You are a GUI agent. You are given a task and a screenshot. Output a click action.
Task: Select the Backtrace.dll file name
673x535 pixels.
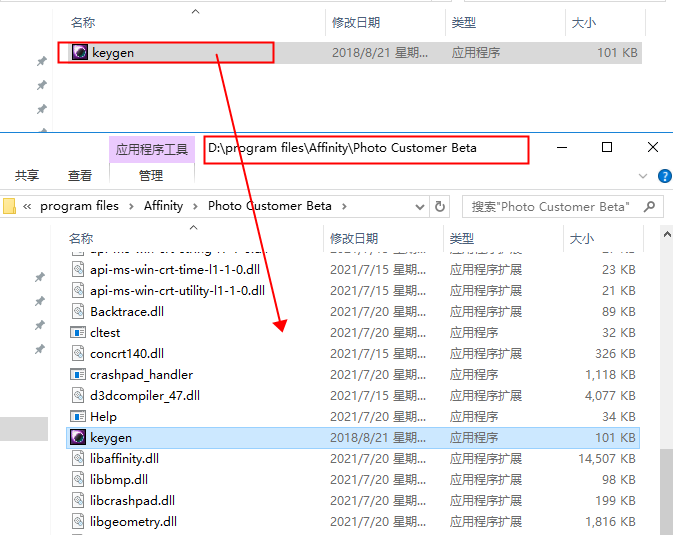(x=127, y=311)
